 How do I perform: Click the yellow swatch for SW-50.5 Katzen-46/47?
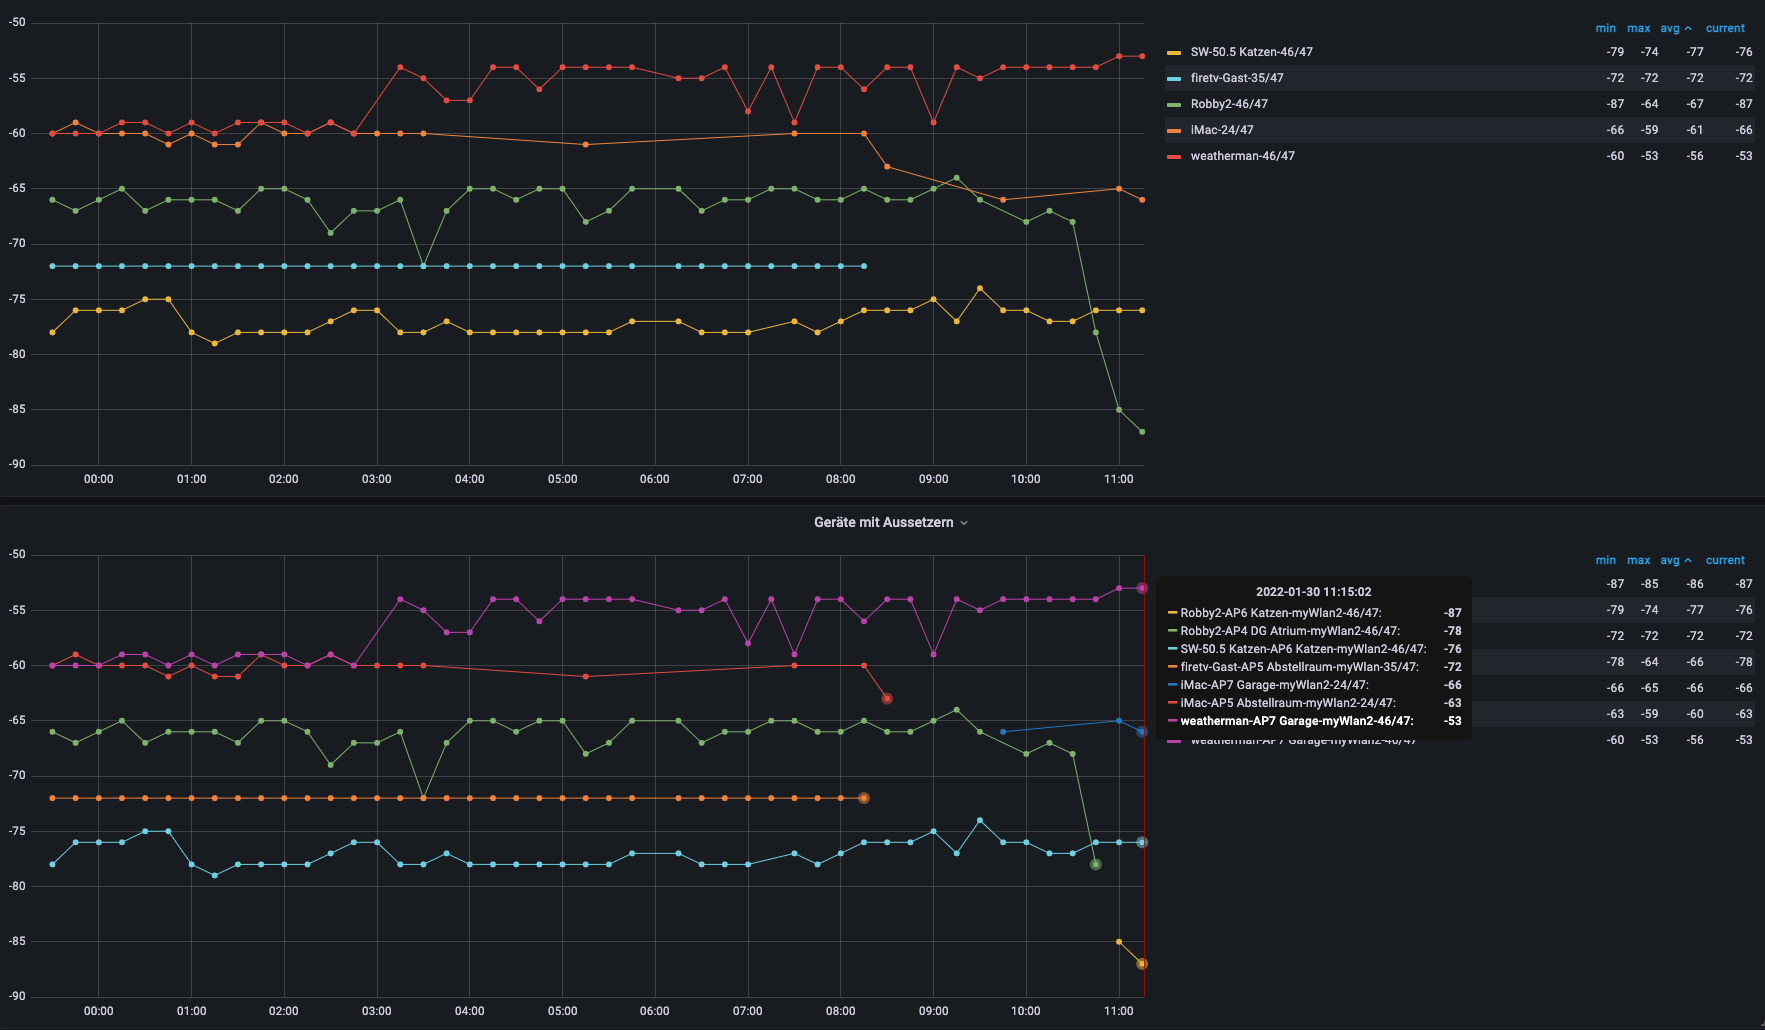click(1174, 53)
